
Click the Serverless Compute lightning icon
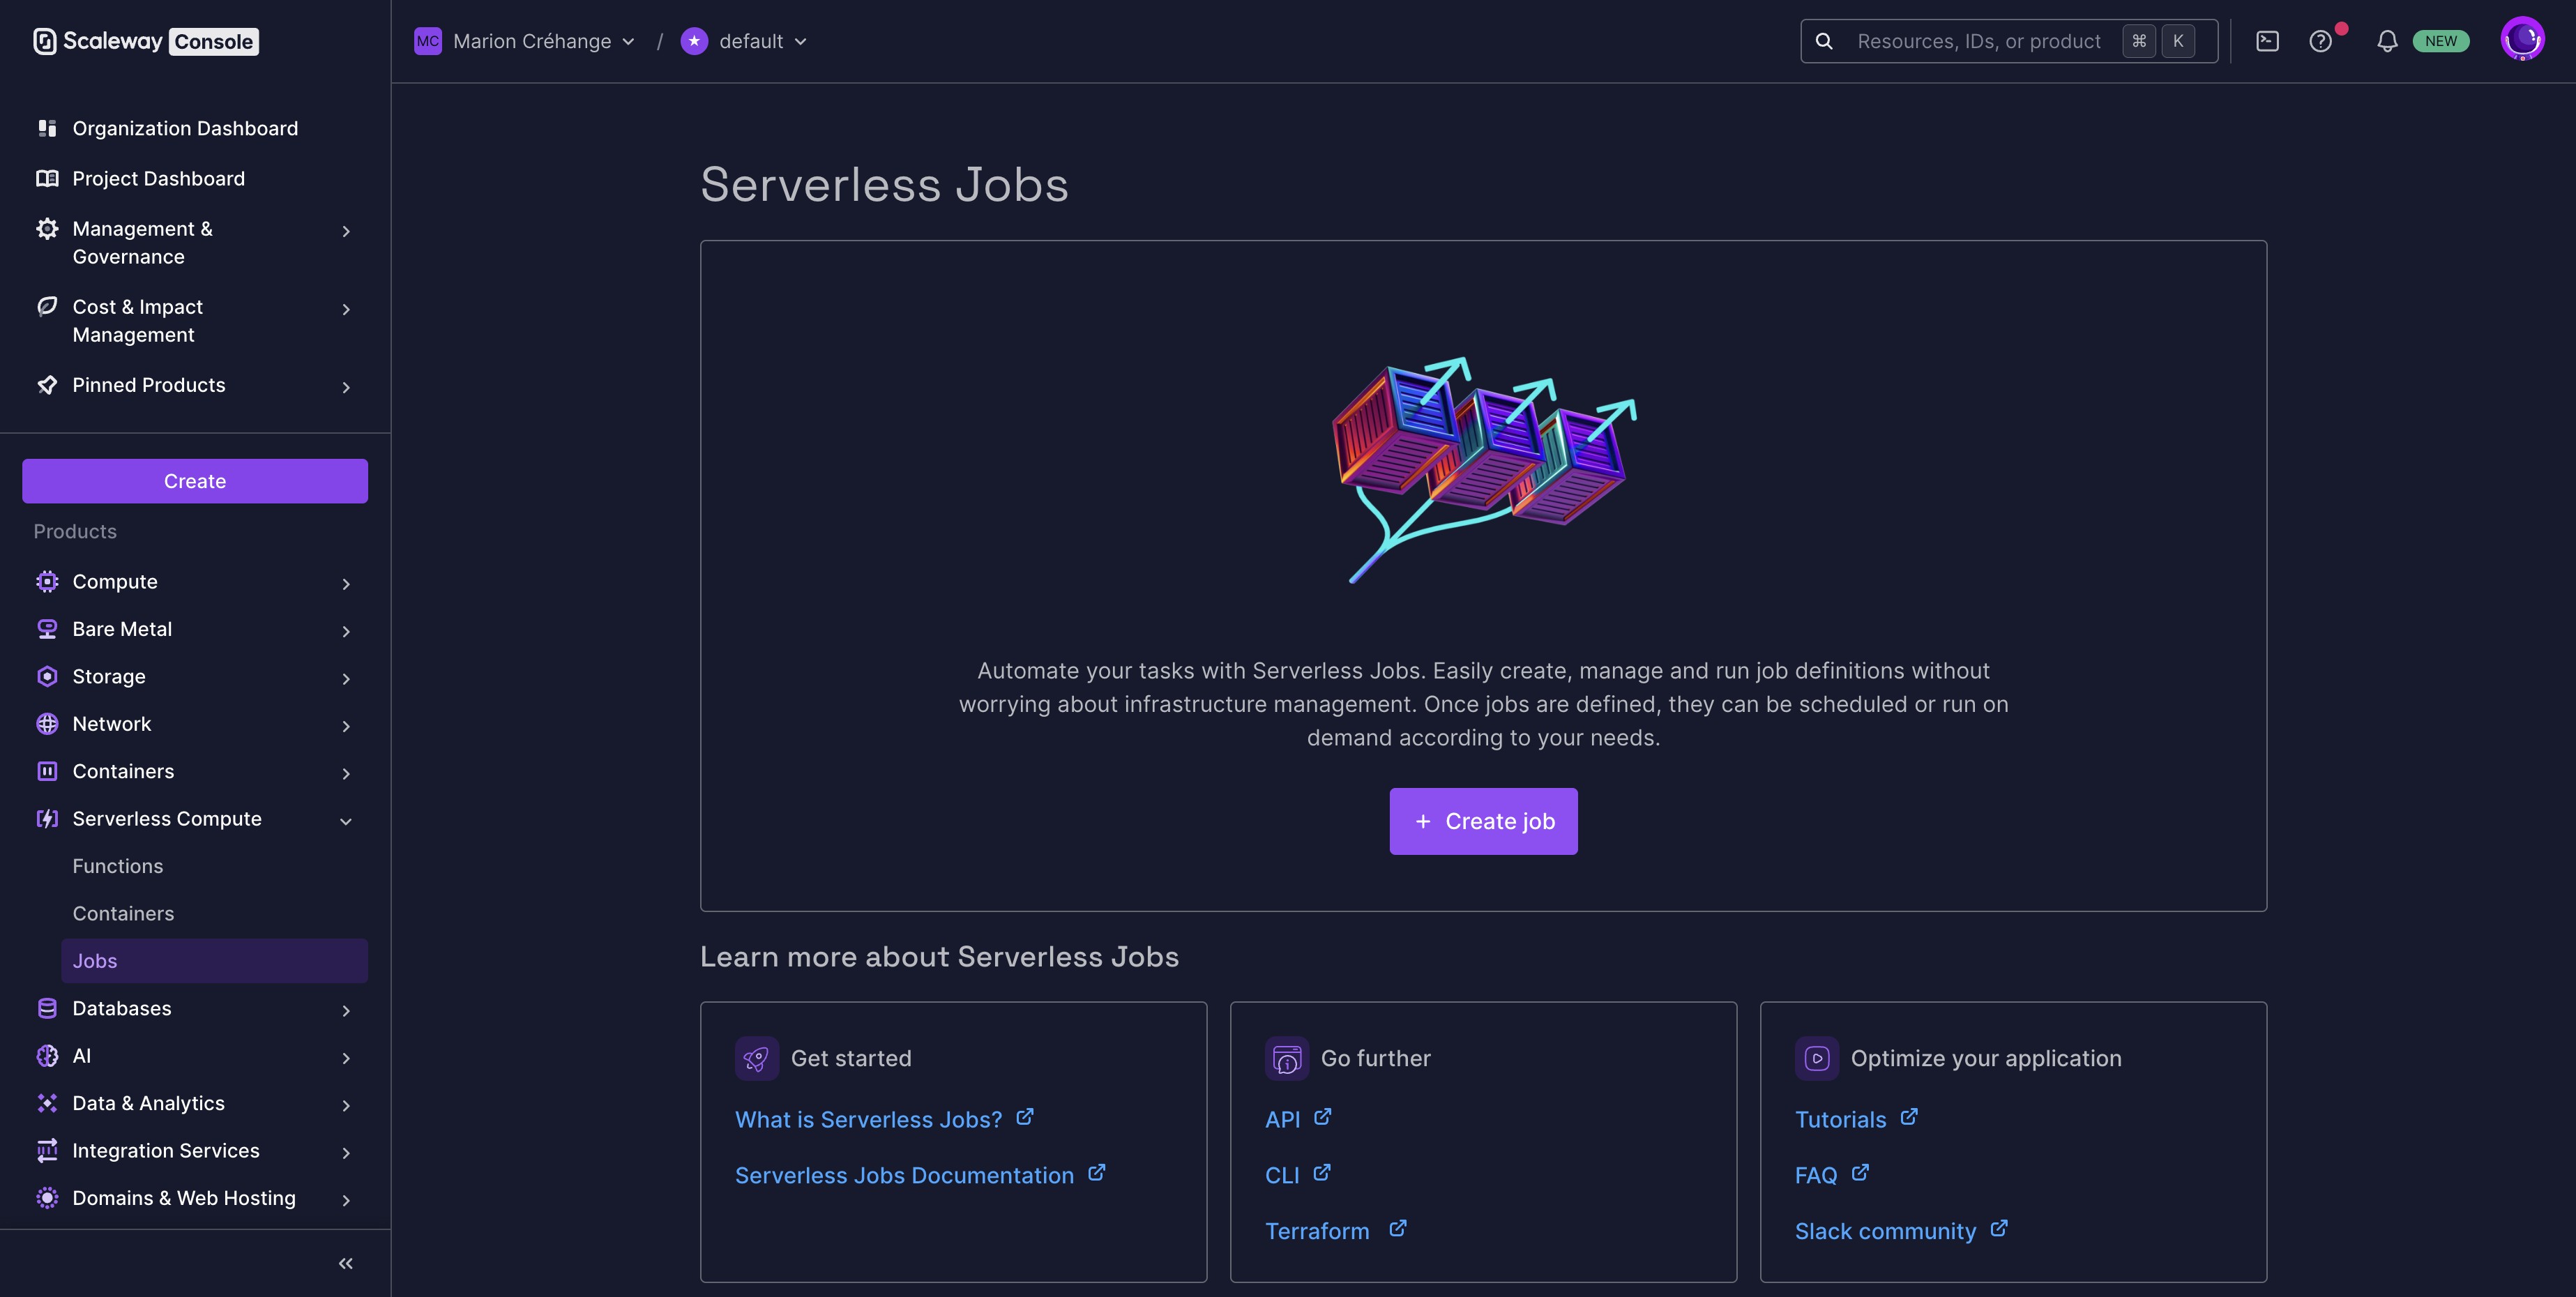[x=47, y=819]
